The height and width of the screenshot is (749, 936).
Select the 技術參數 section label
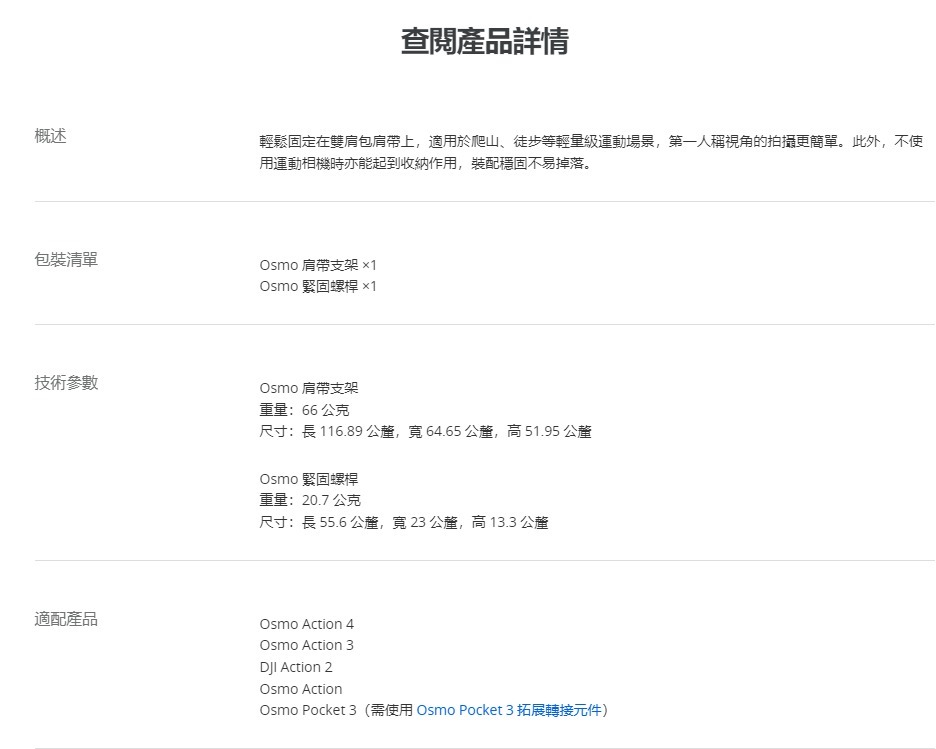(x=66, y=383)
